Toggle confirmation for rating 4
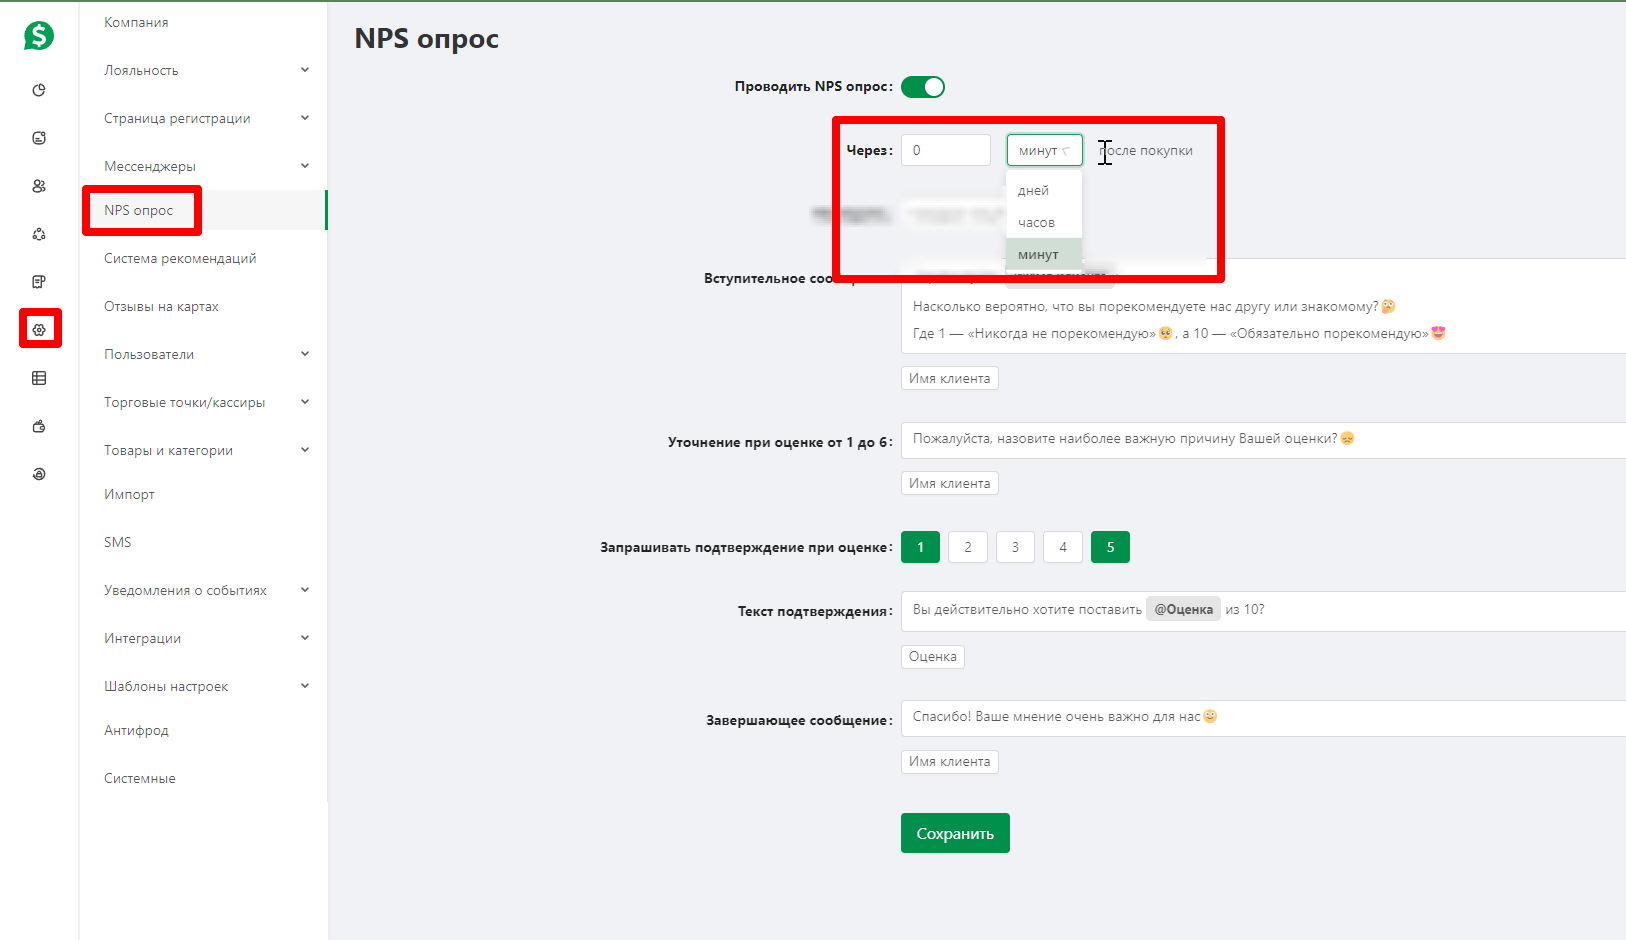 point(1063,547)
